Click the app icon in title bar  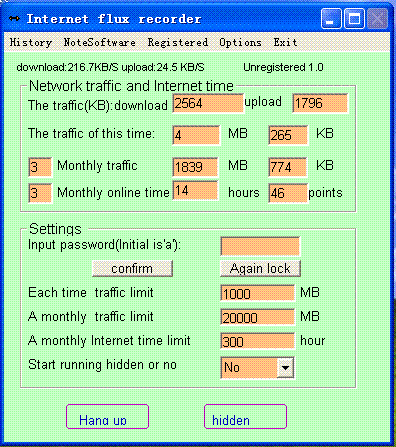(x=14, y=18)
